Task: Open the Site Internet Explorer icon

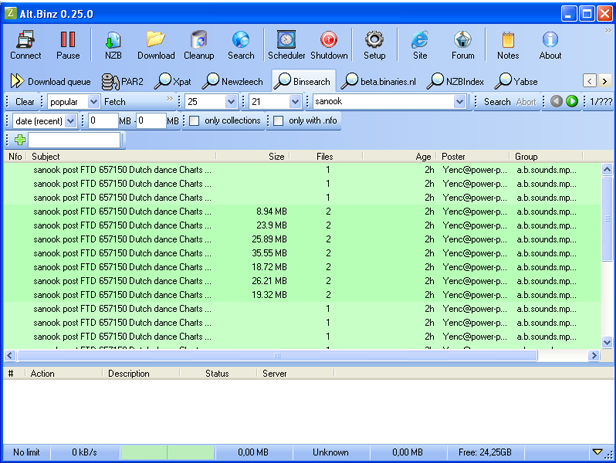Action: pos(420,45)
